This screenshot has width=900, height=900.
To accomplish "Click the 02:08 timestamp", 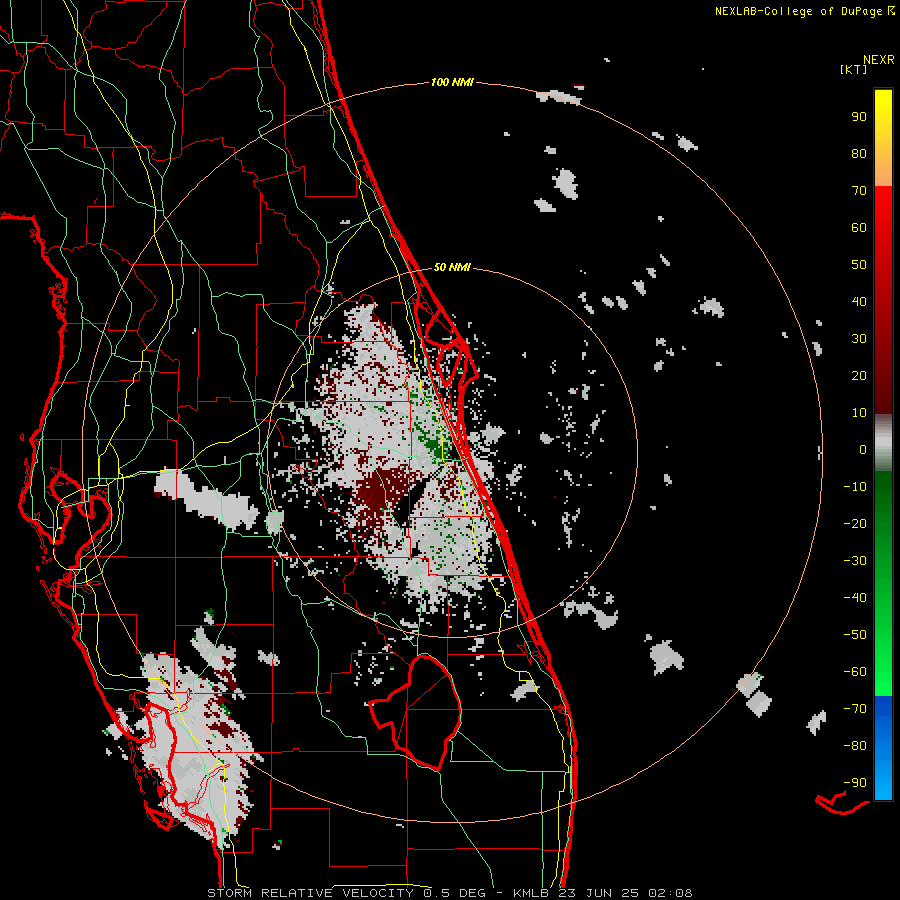I will (x=671, y=893).
